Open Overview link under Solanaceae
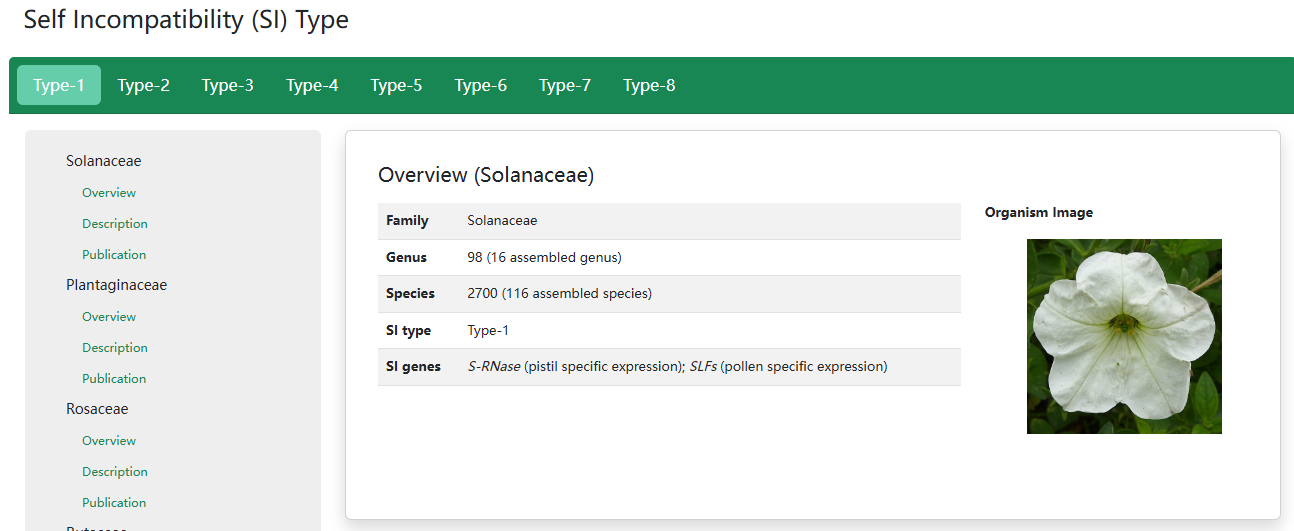 [109, 193]
